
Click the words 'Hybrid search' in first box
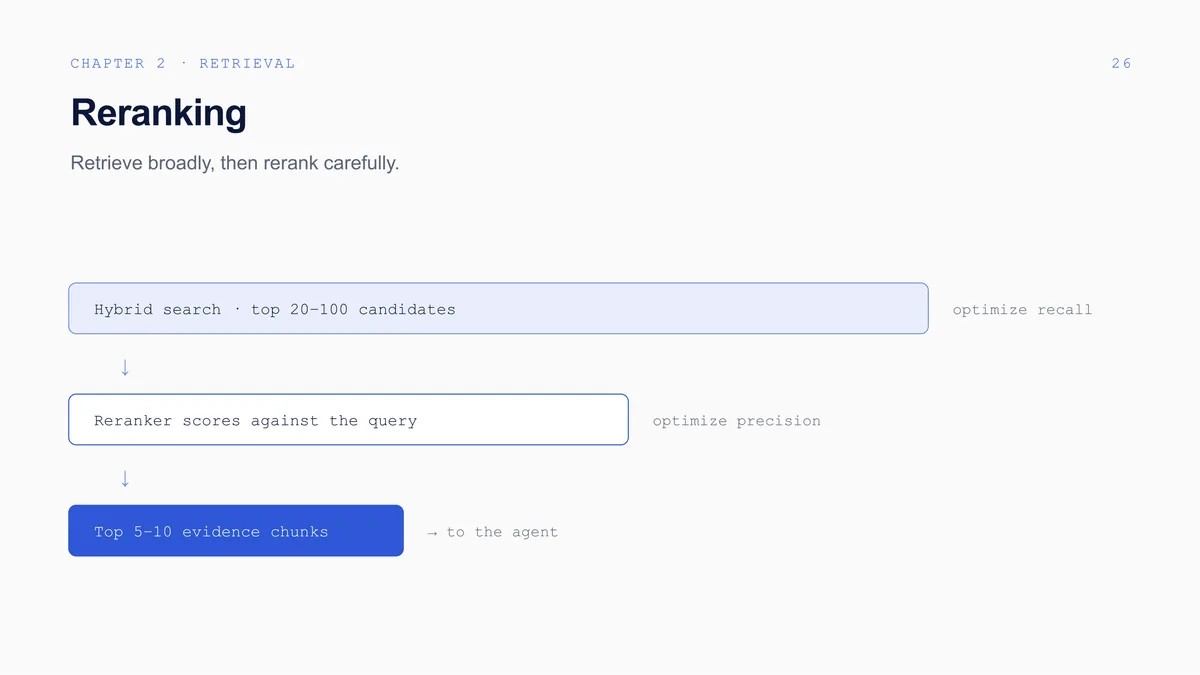157,310
